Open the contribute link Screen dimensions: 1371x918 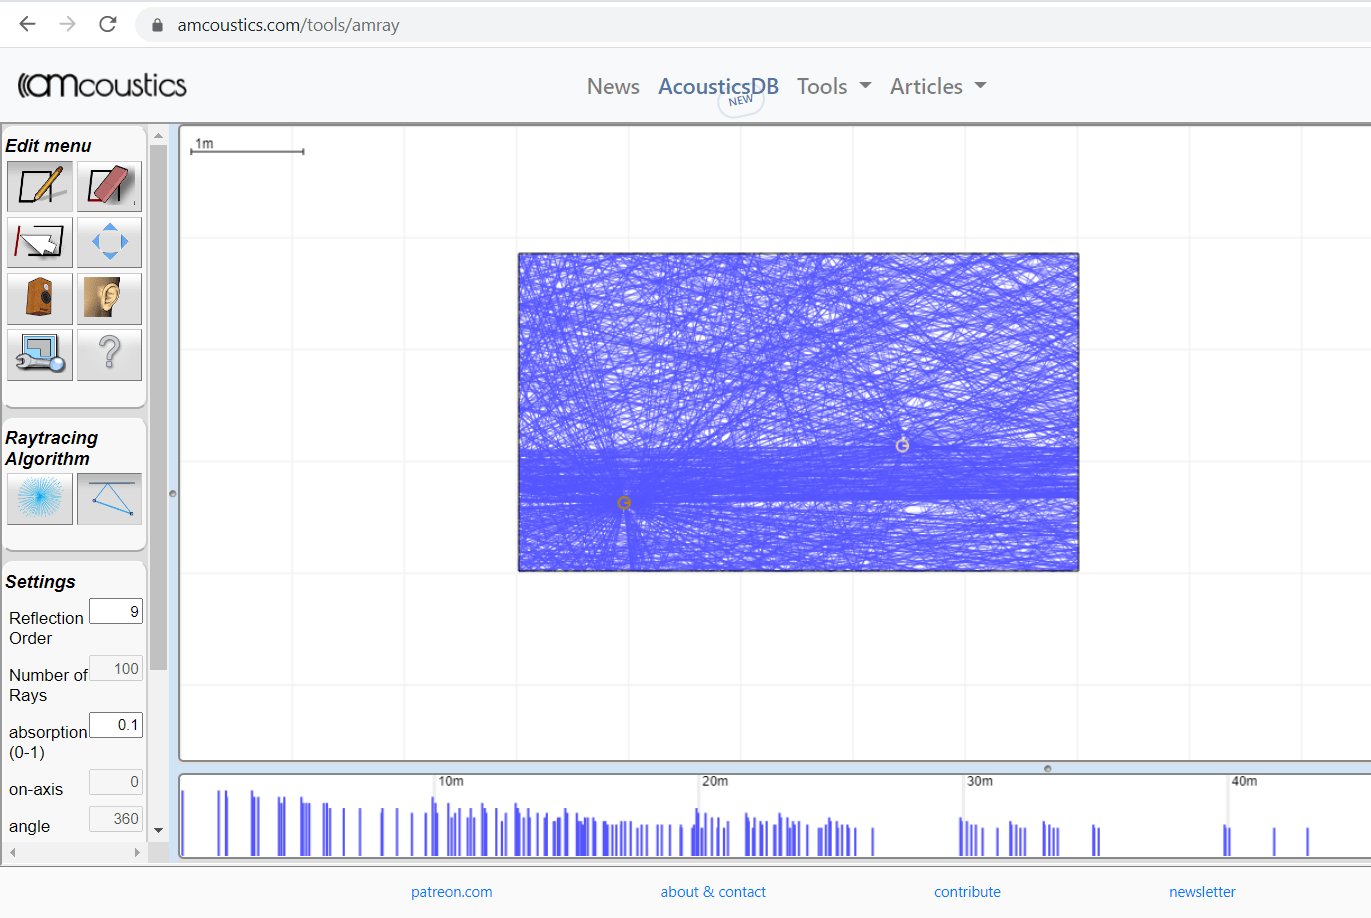click(967, 892)
